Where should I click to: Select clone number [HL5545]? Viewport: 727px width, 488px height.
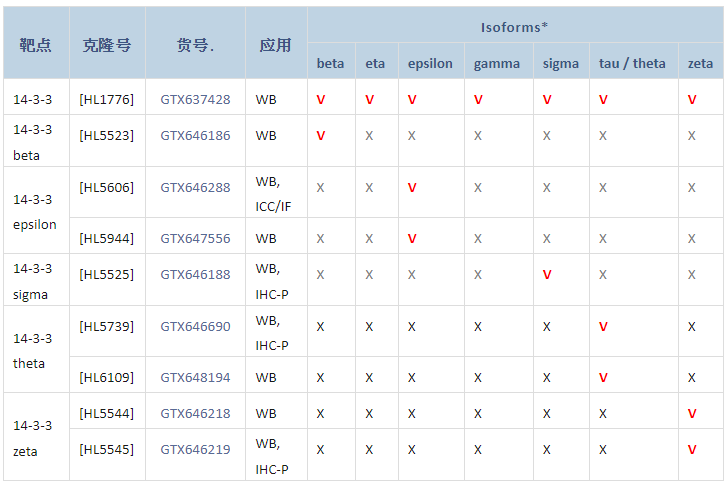(107, 450)
